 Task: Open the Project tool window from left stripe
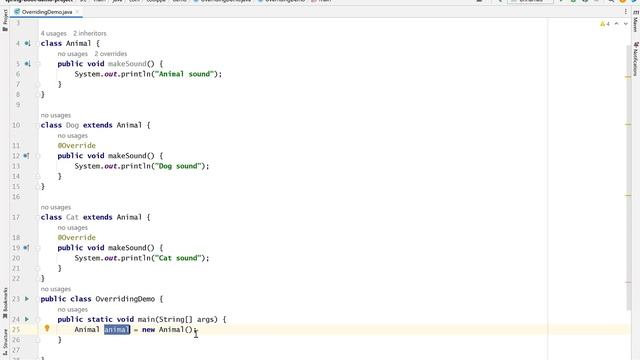click(x=5, y=20)
